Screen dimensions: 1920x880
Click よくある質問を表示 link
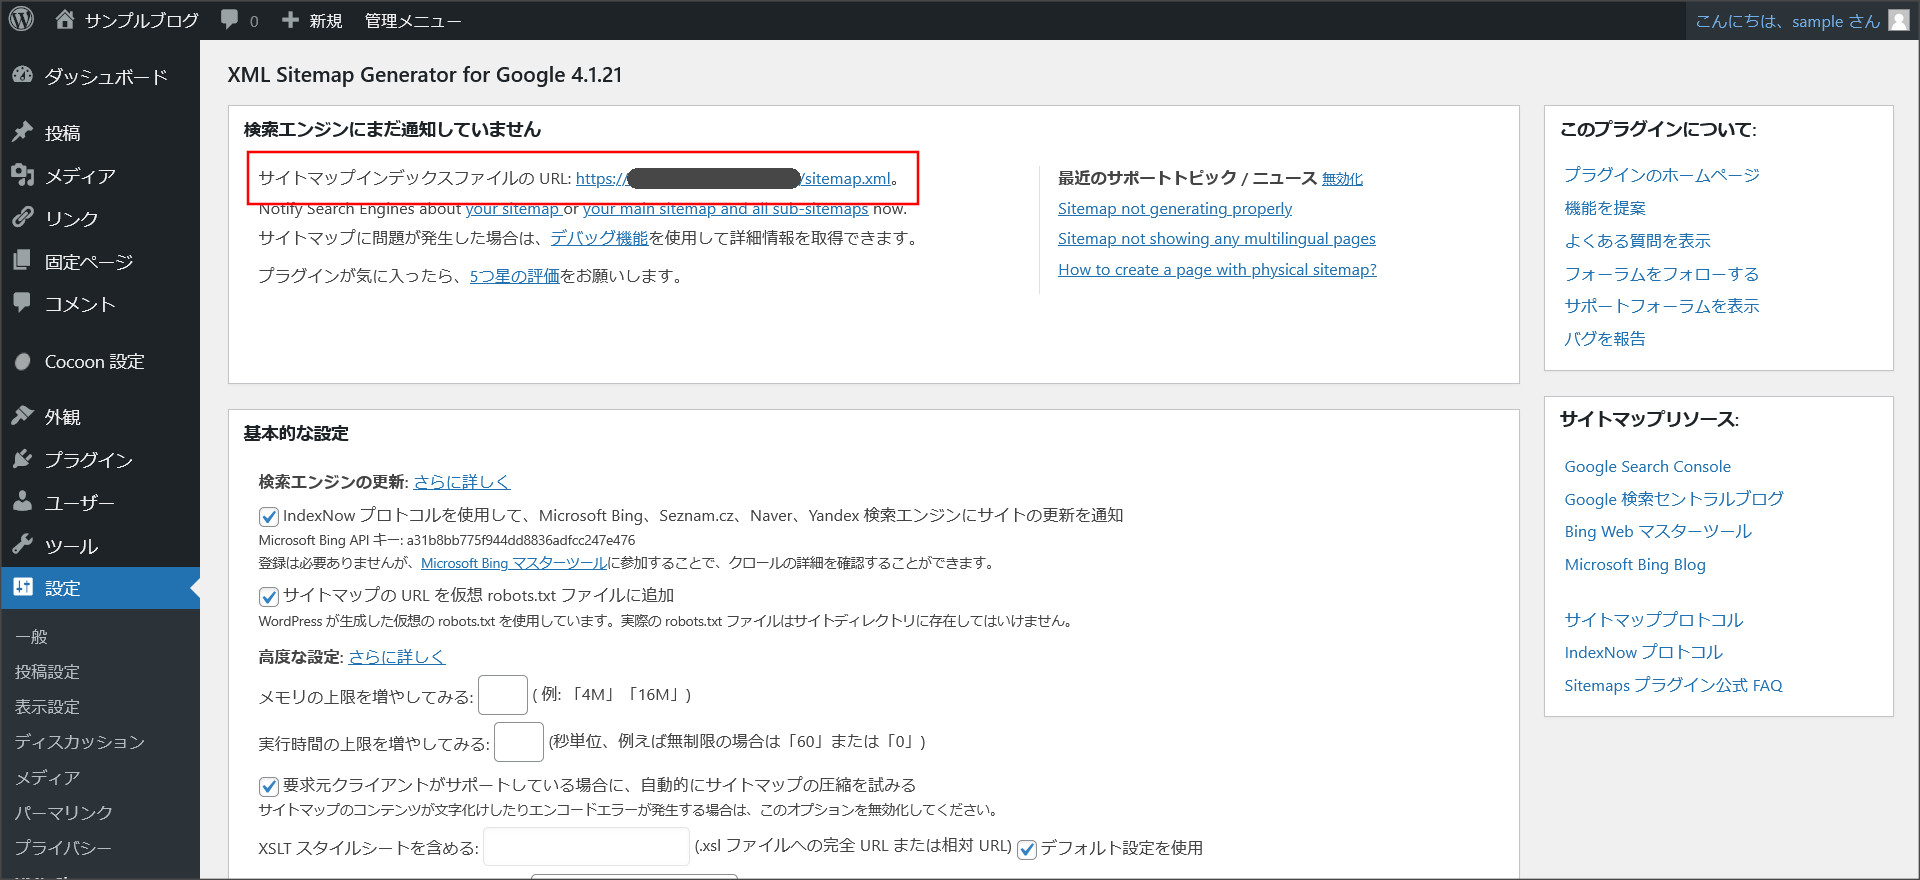1638,241
